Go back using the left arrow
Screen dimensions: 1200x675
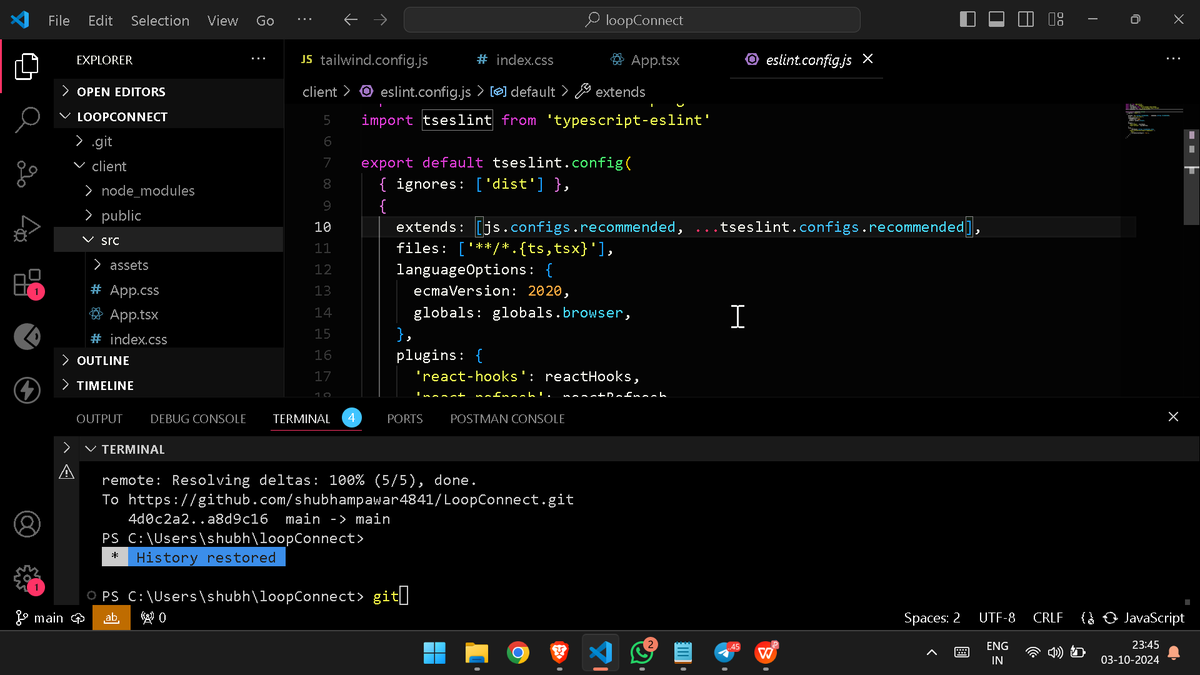point(349,20)
